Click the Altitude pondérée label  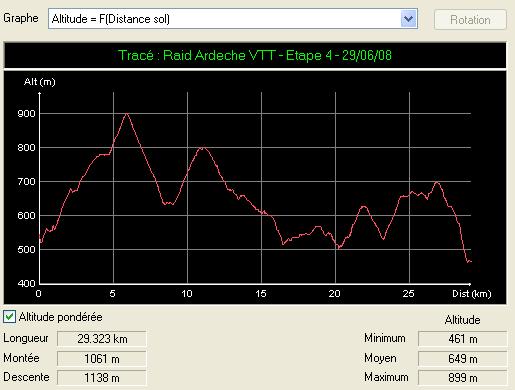click(x=60, y=317)
